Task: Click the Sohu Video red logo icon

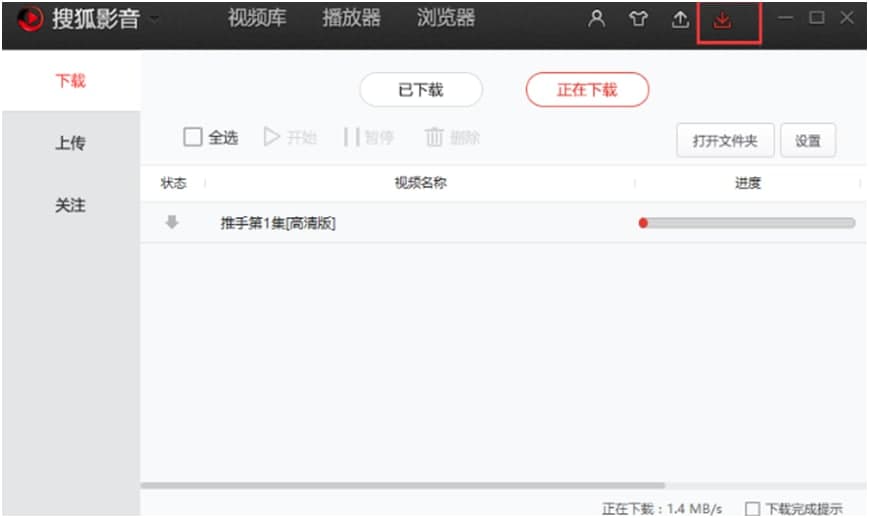Action: click(29, 19)
